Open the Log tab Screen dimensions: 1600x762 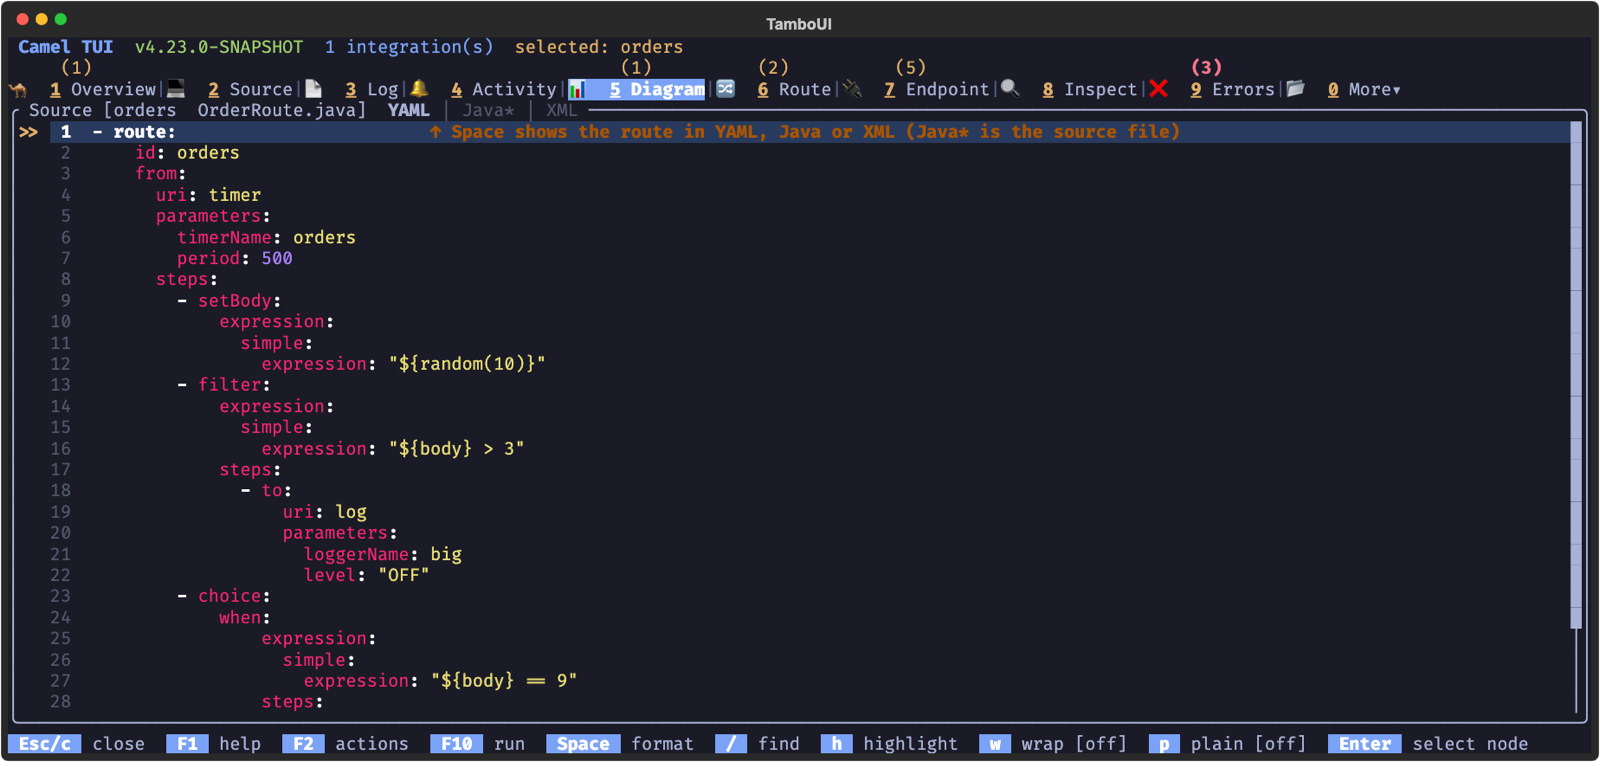point(372,89)
